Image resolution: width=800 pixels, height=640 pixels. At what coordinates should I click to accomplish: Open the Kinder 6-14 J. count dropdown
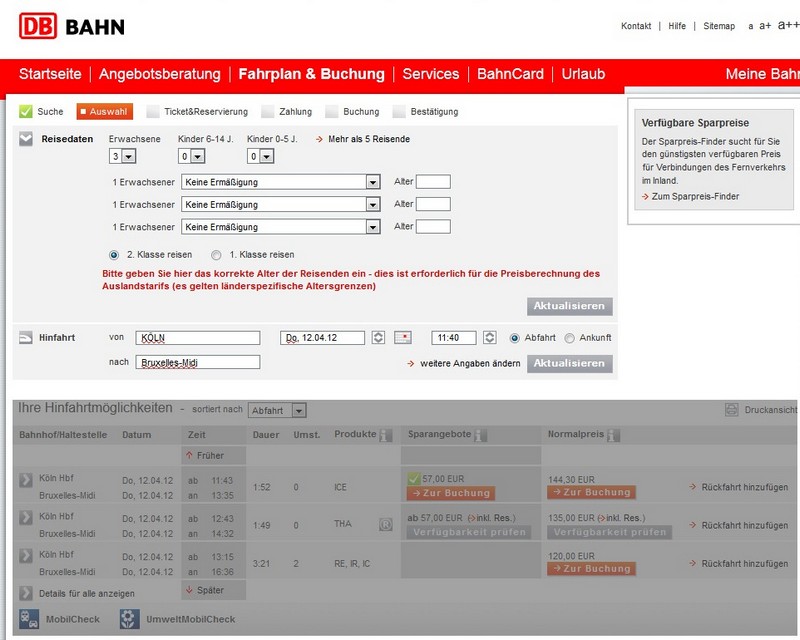pyautogui.click(x=191, y=156)
